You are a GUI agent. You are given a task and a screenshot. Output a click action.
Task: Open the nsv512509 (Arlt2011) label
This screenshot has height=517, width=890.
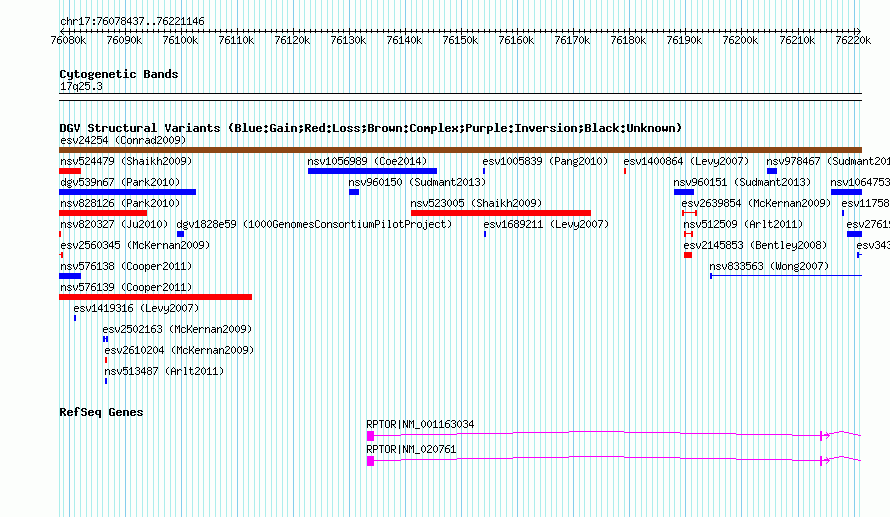(743, 224)
